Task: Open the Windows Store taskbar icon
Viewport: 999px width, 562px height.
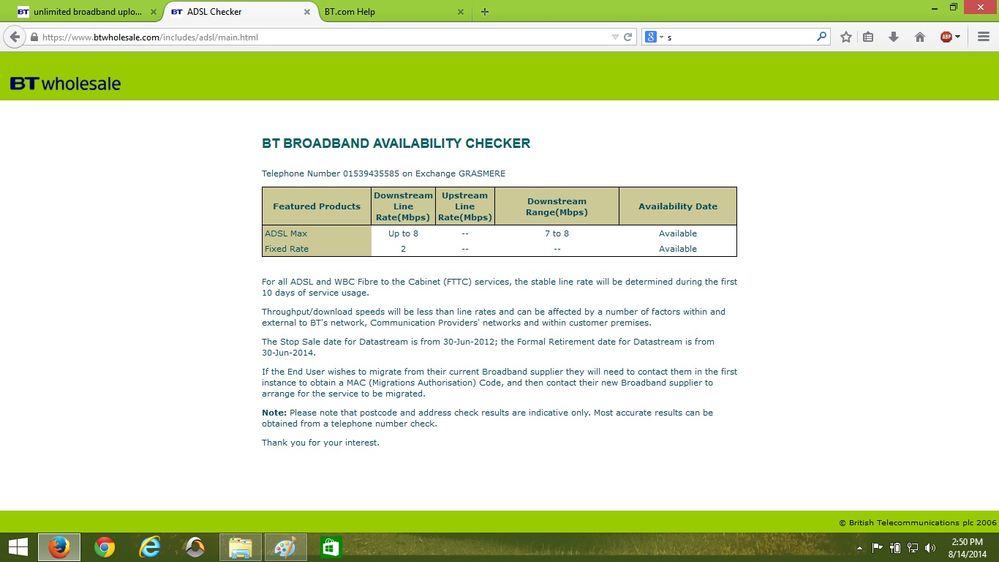Action: [331, 547]
